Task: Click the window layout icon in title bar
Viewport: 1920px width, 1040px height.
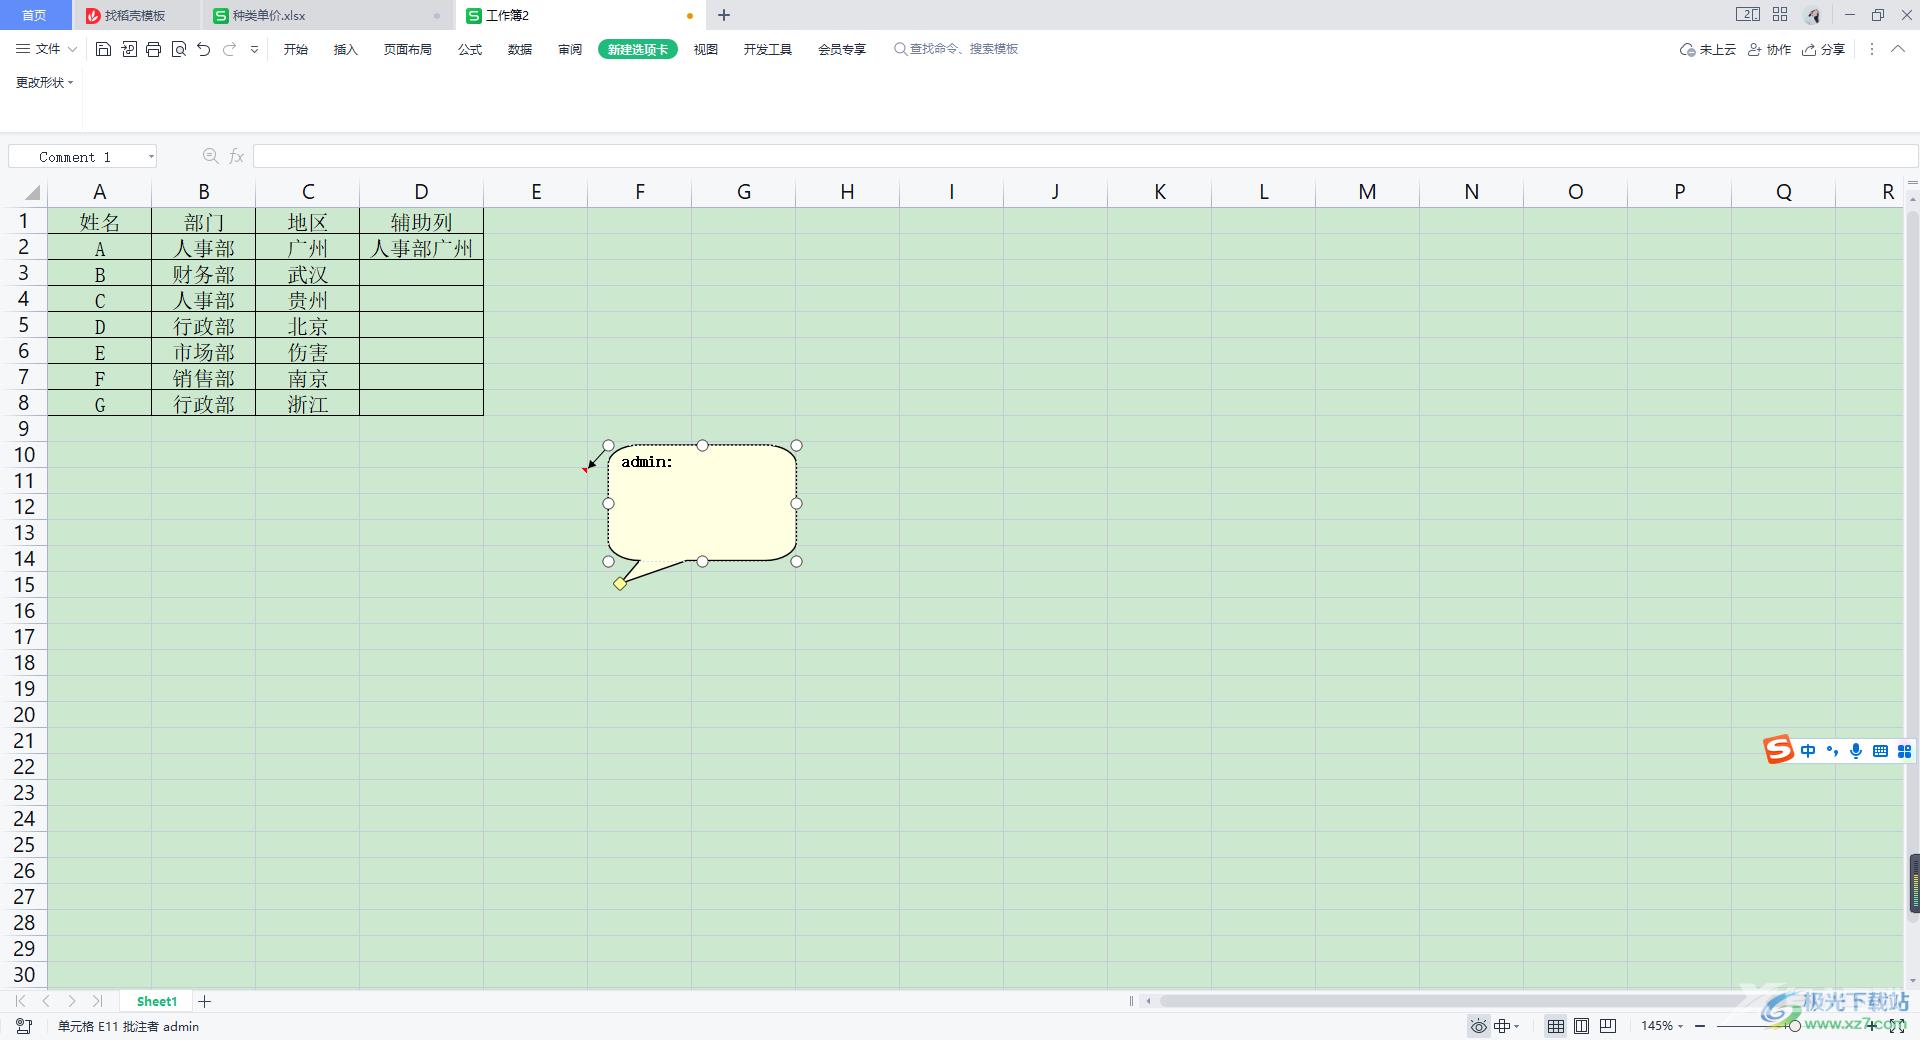Action: point(1748,15)
